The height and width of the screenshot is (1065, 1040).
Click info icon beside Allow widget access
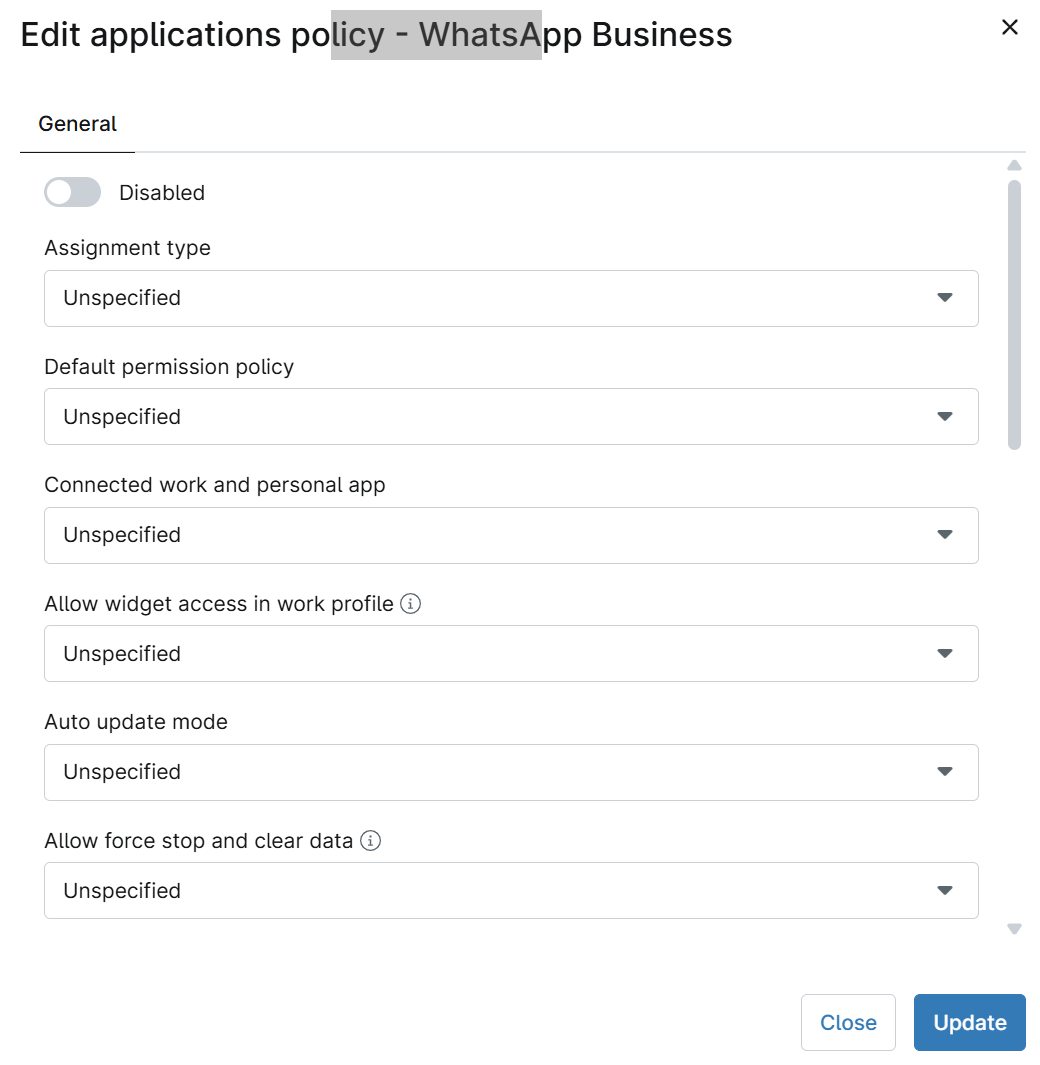pyautogui.click(x=410, y=604)
